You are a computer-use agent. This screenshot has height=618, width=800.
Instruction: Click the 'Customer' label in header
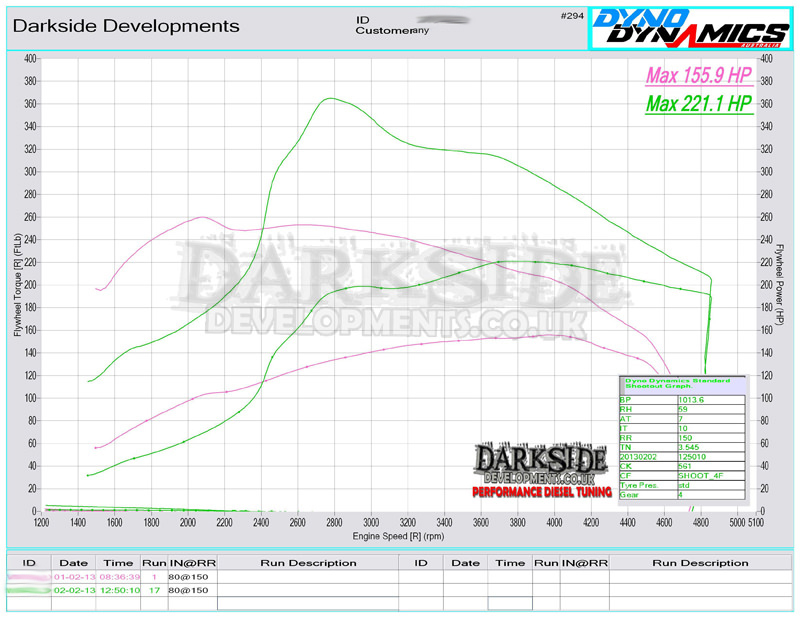tap(383, 31)
